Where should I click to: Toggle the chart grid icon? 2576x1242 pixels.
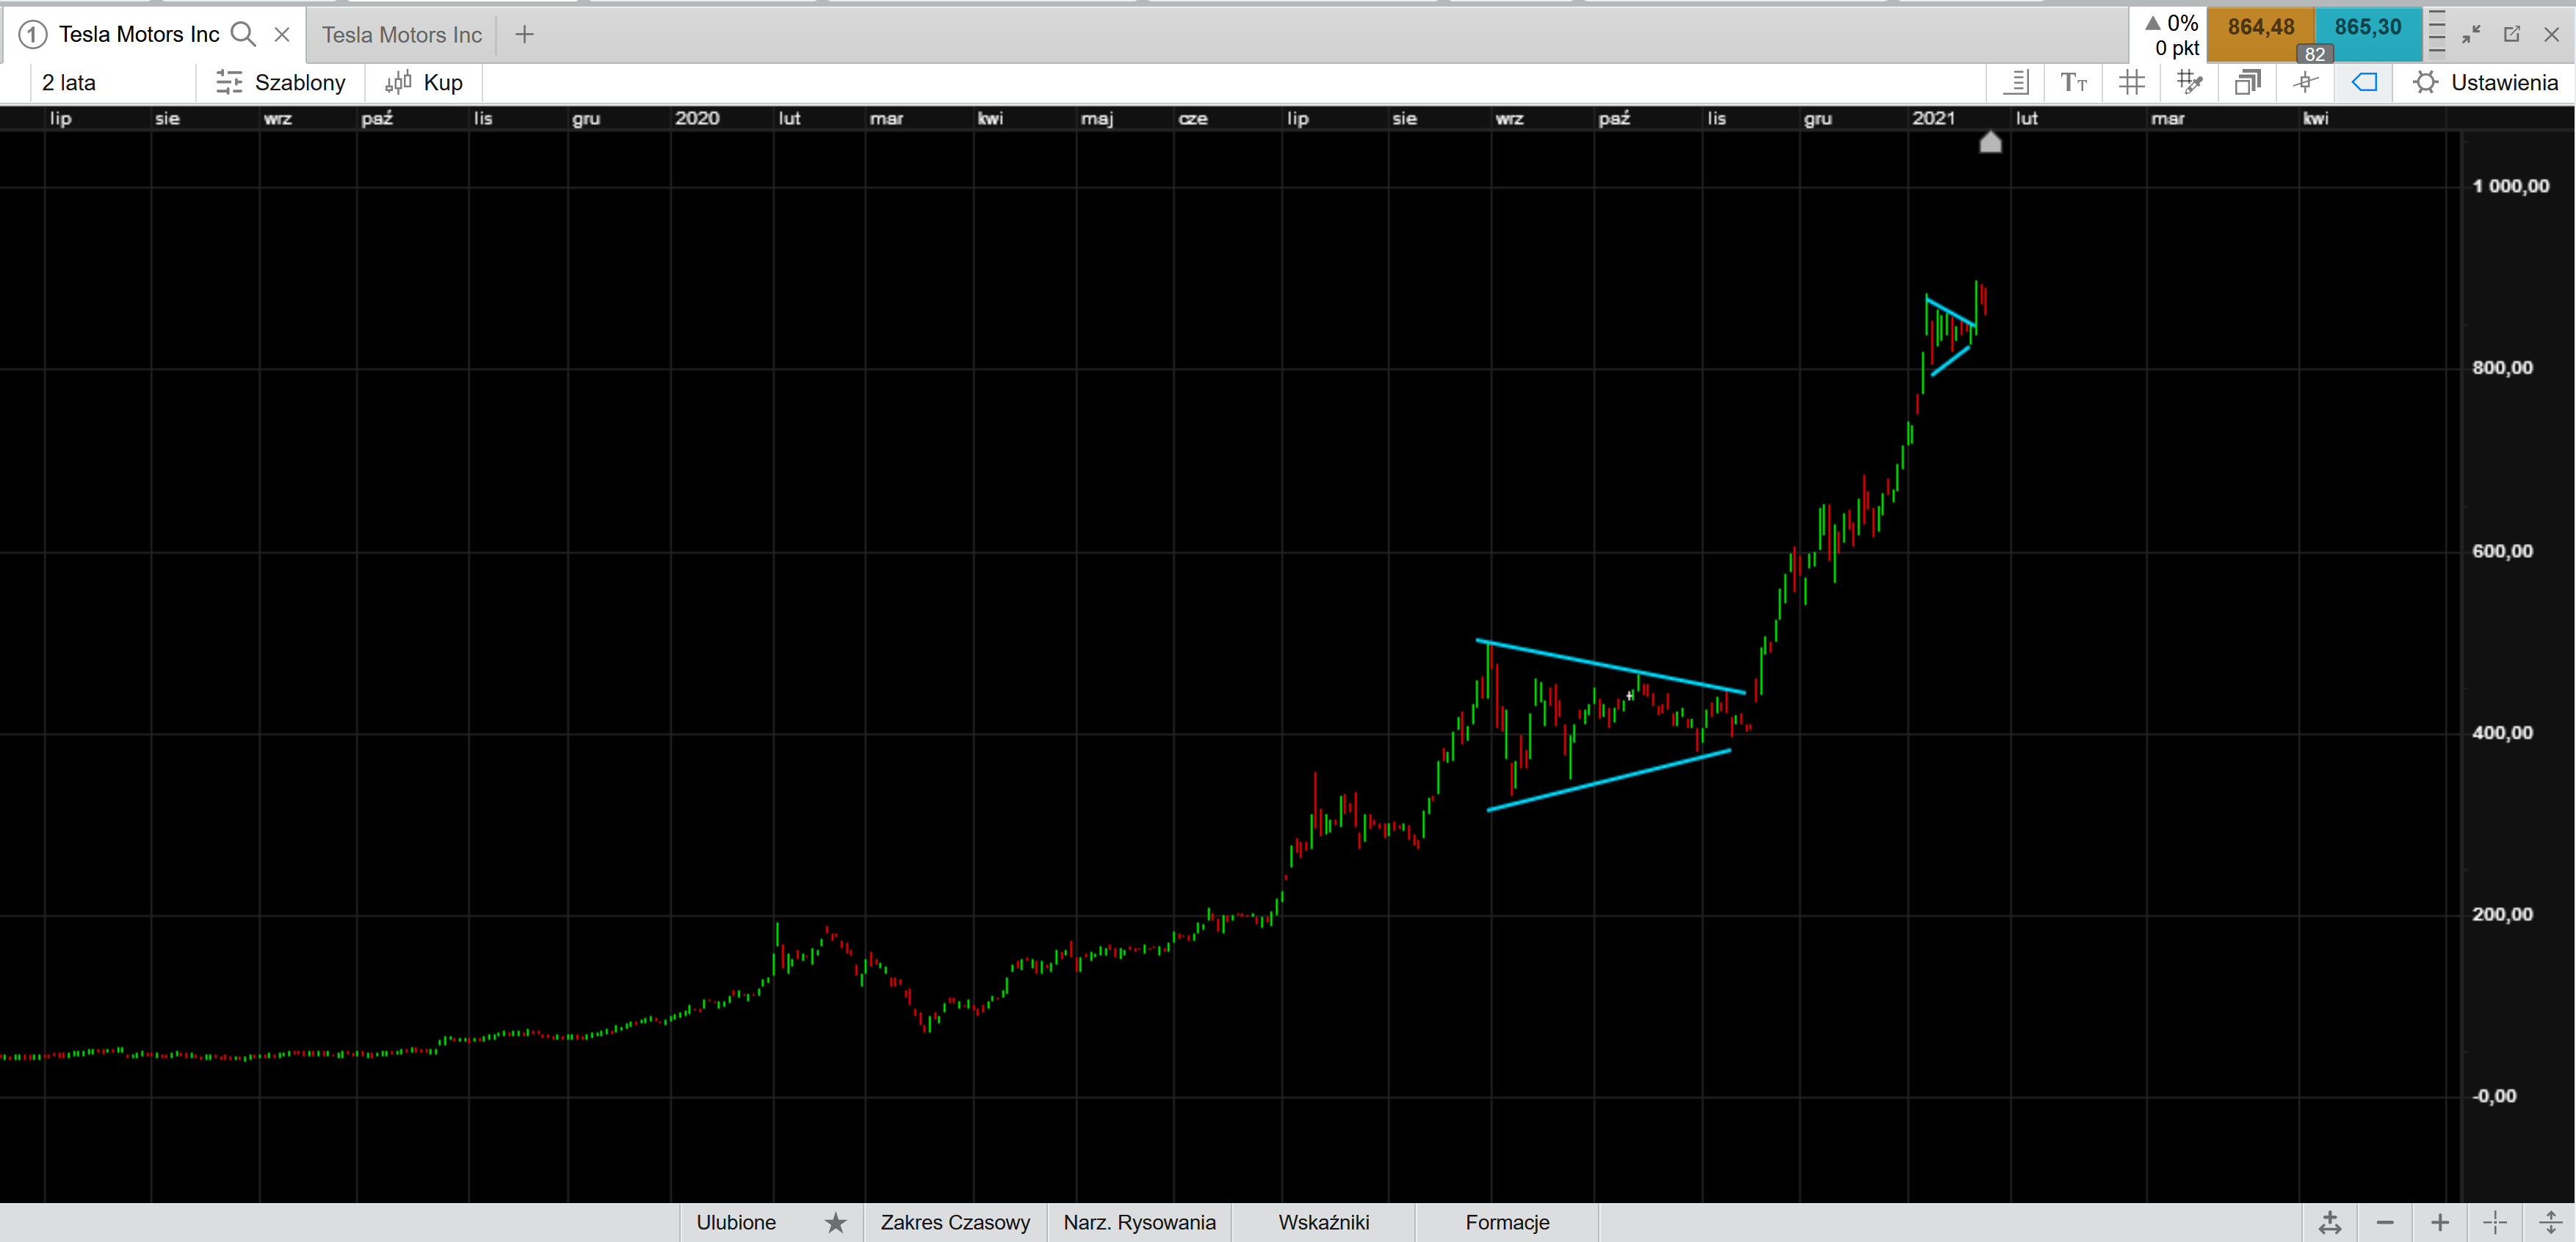(2131, 82)
